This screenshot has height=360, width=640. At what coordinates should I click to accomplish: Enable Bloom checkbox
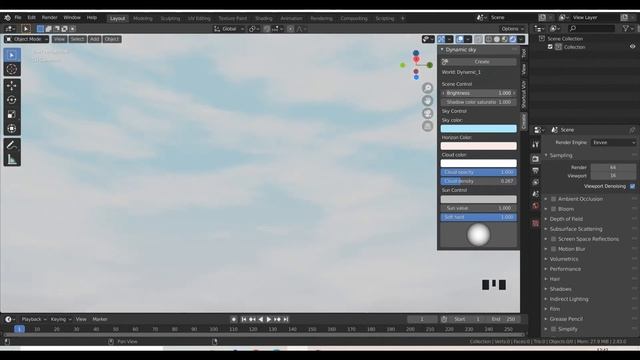click(553, 209)
